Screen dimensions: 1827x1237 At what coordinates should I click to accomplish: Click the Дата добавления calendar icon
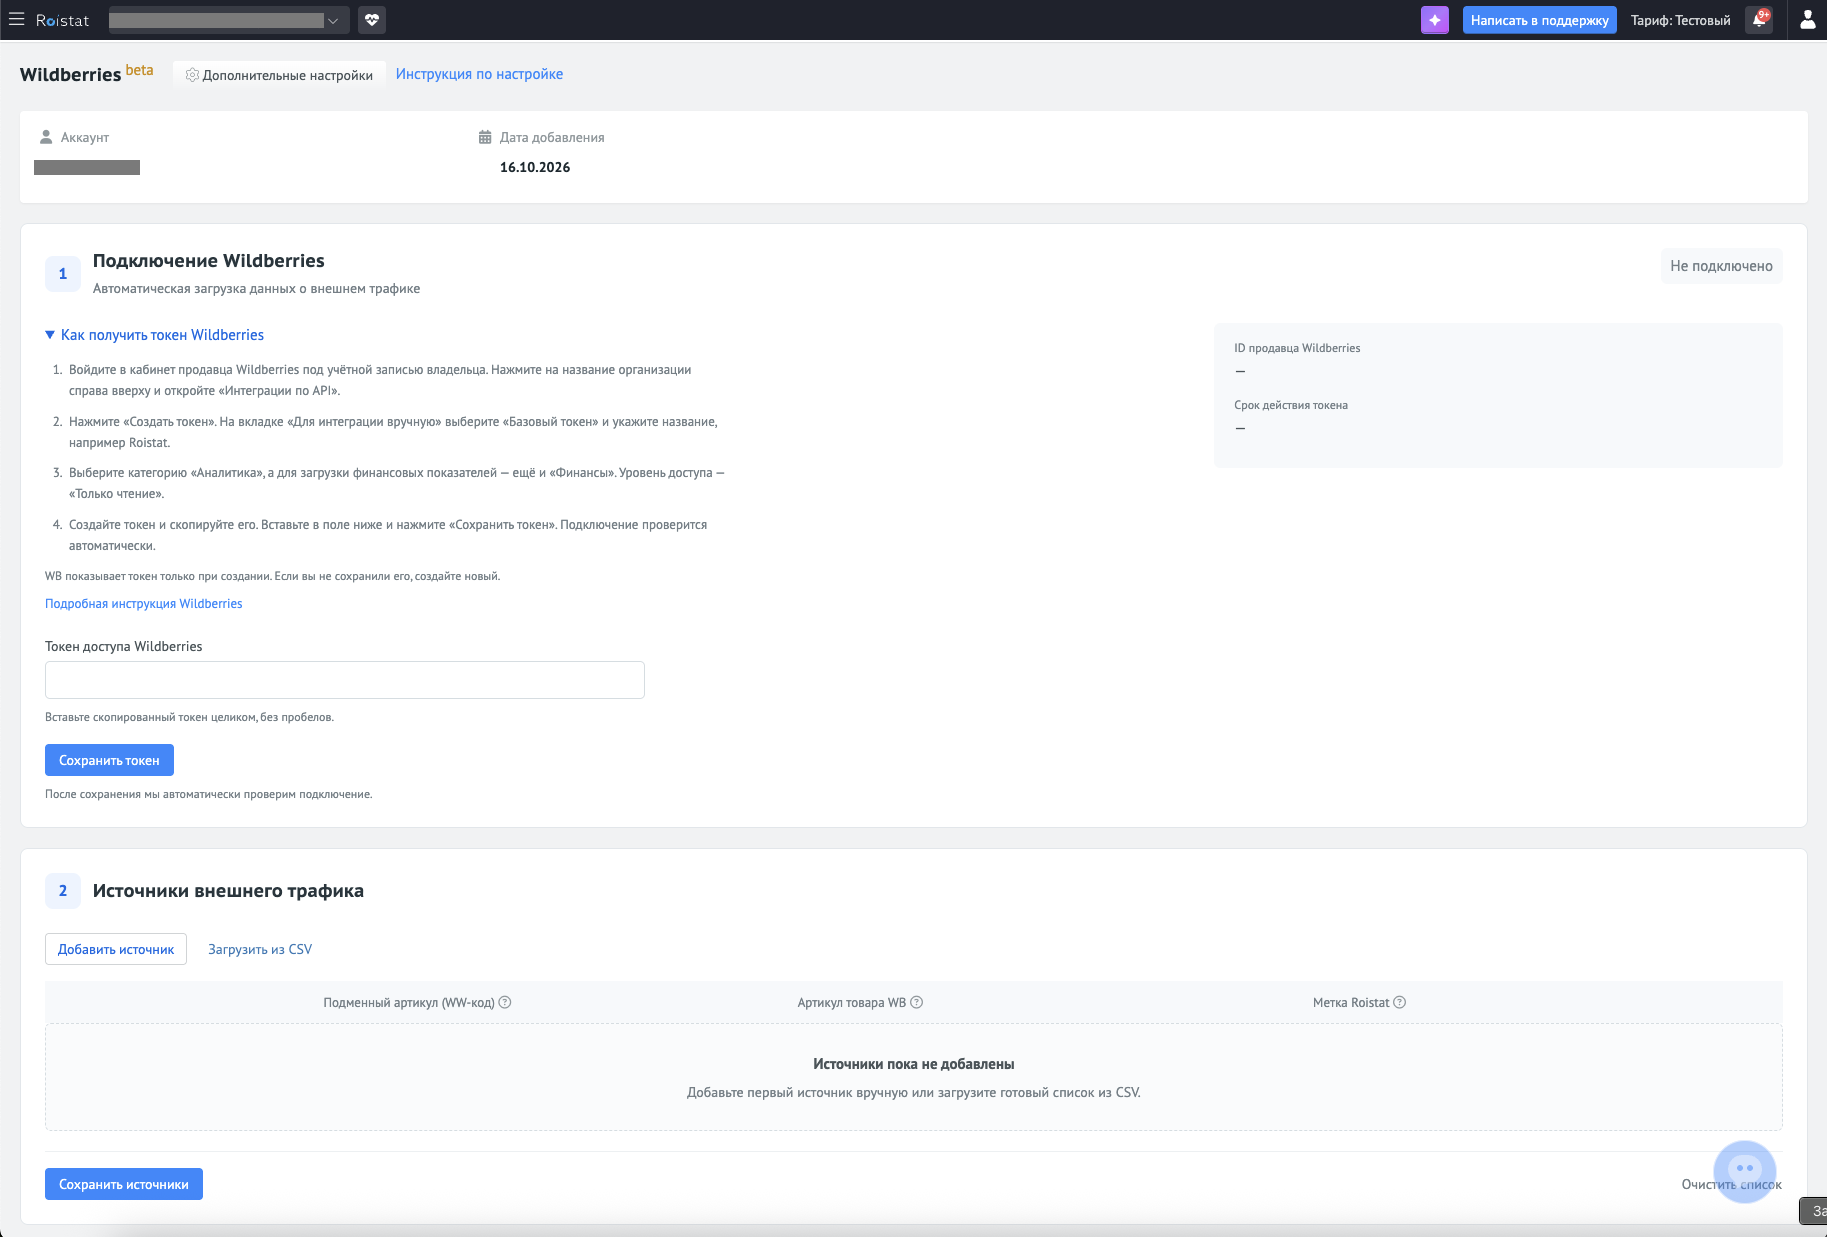[x=485, y=137]
